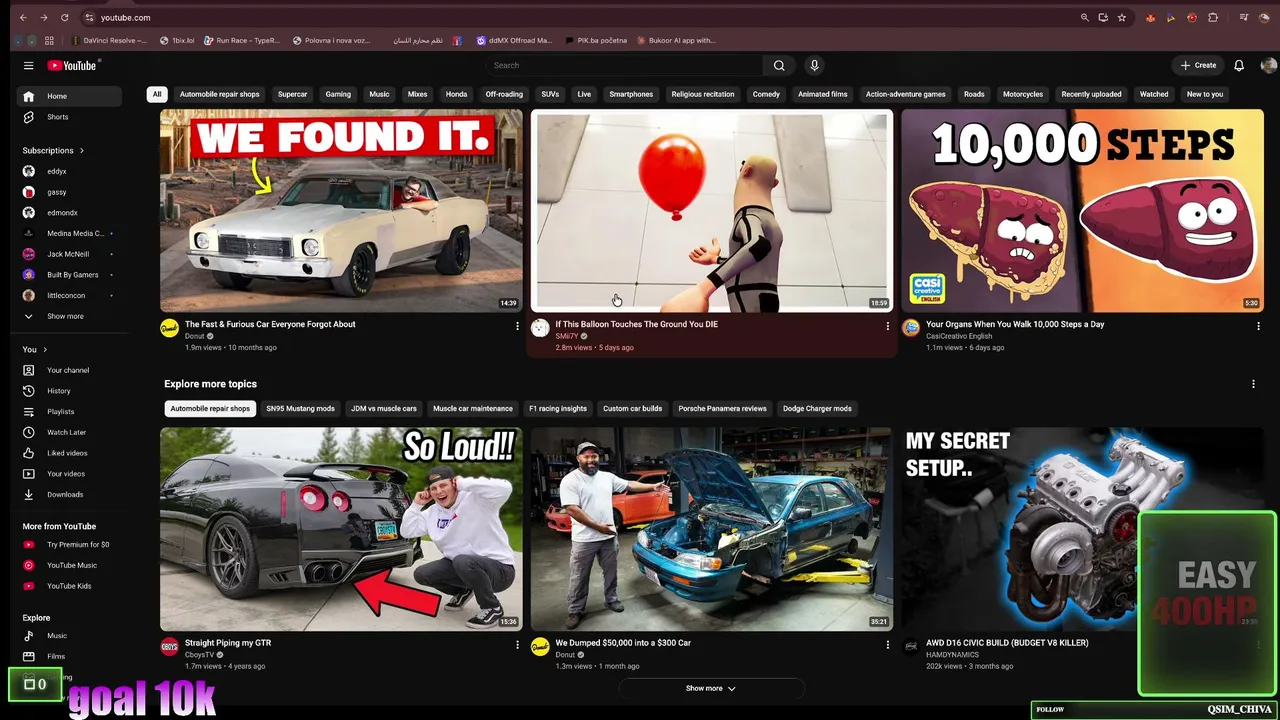Open the 10,000 Steps video thumbnail

(1082, 211)
